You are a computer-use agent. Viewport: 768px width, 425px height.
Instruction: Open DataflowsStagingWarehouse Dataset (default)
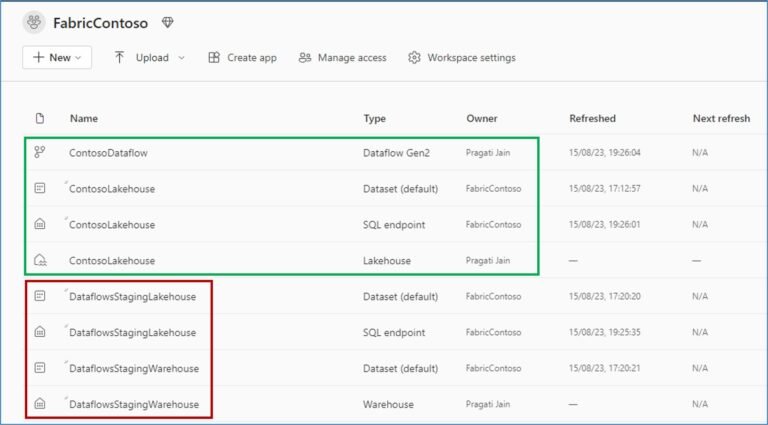tap(134, 368)
